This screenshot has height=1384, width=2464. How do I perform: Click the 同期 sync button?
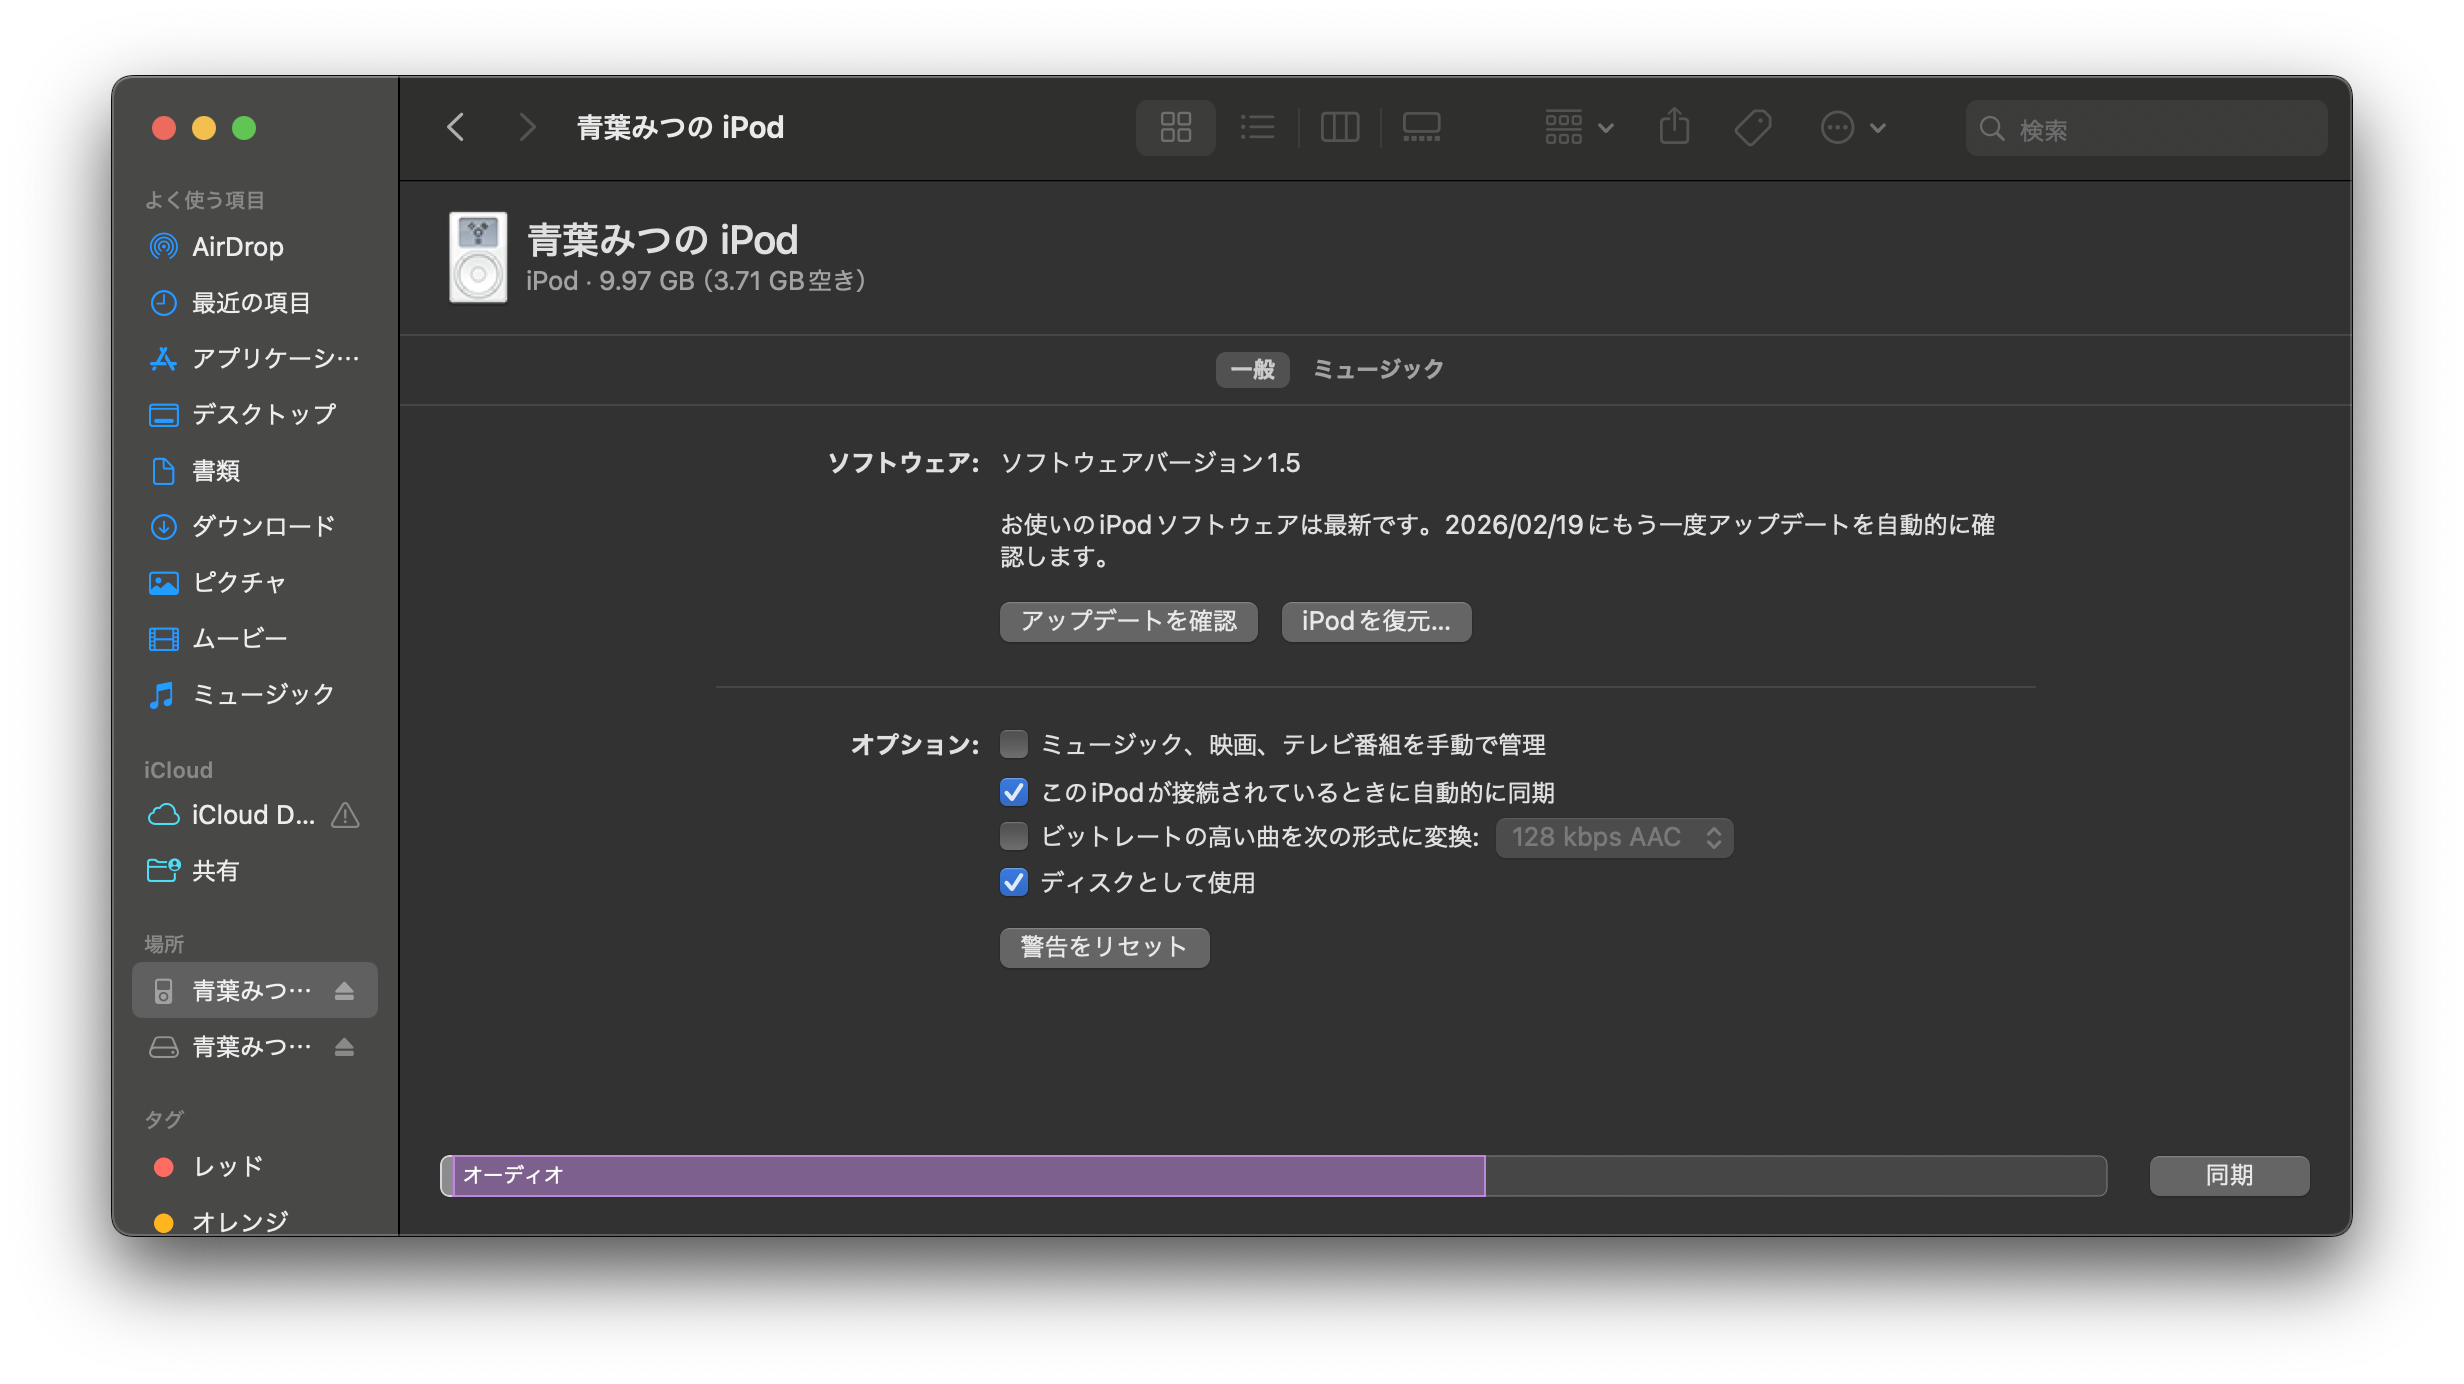point(2229,1176)
